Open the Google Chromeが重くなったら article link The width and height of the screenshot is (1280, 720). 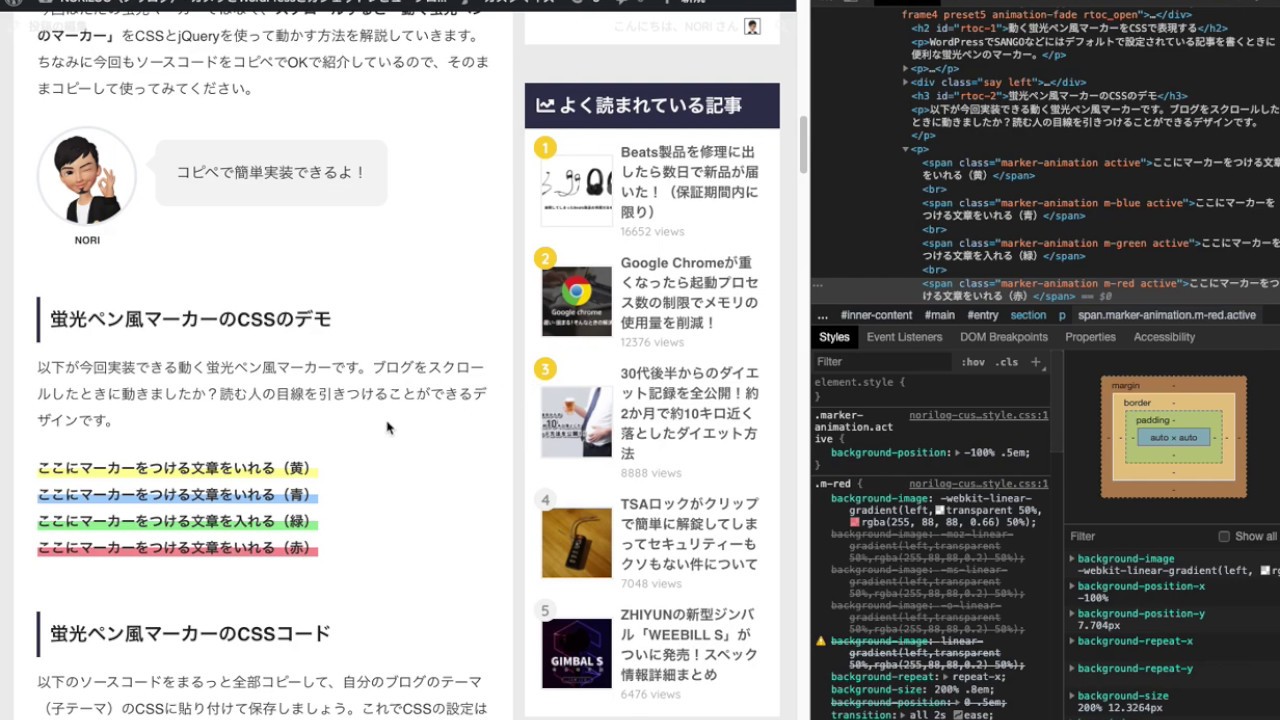(x=689, y=292)
